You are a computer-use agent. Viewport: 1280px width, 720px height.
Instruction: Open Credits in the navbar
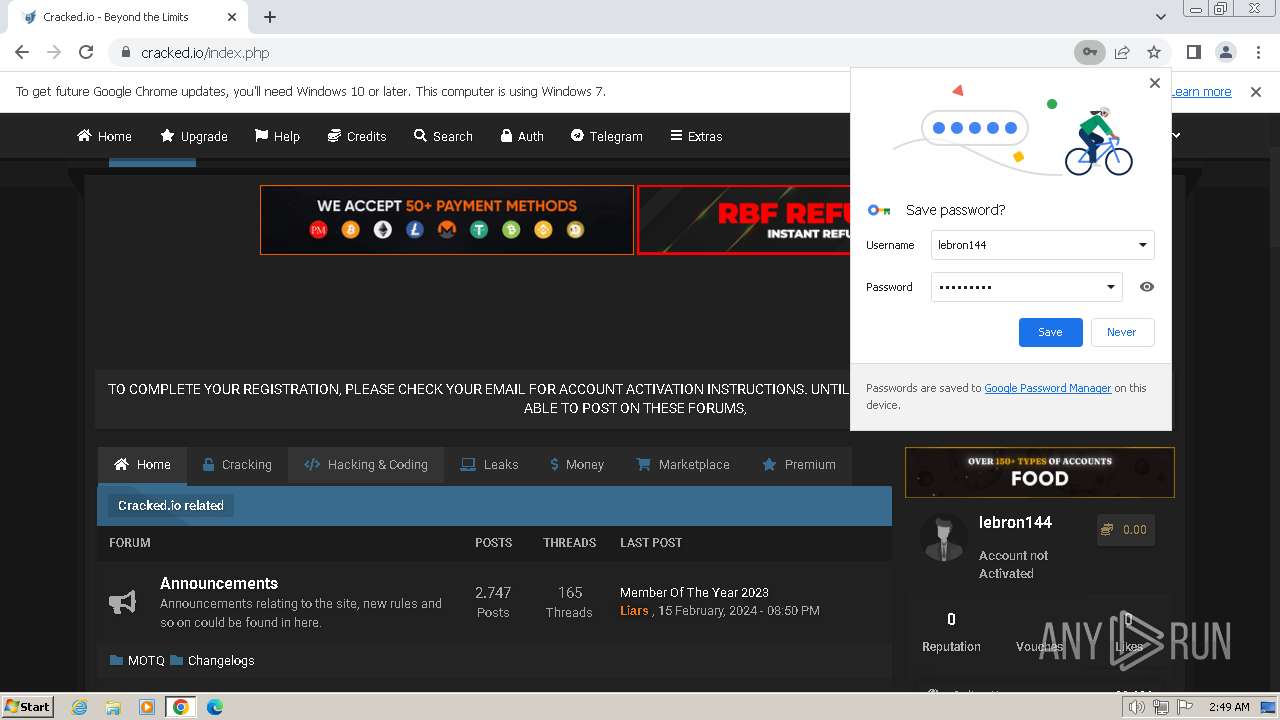[x=356, y=136]
